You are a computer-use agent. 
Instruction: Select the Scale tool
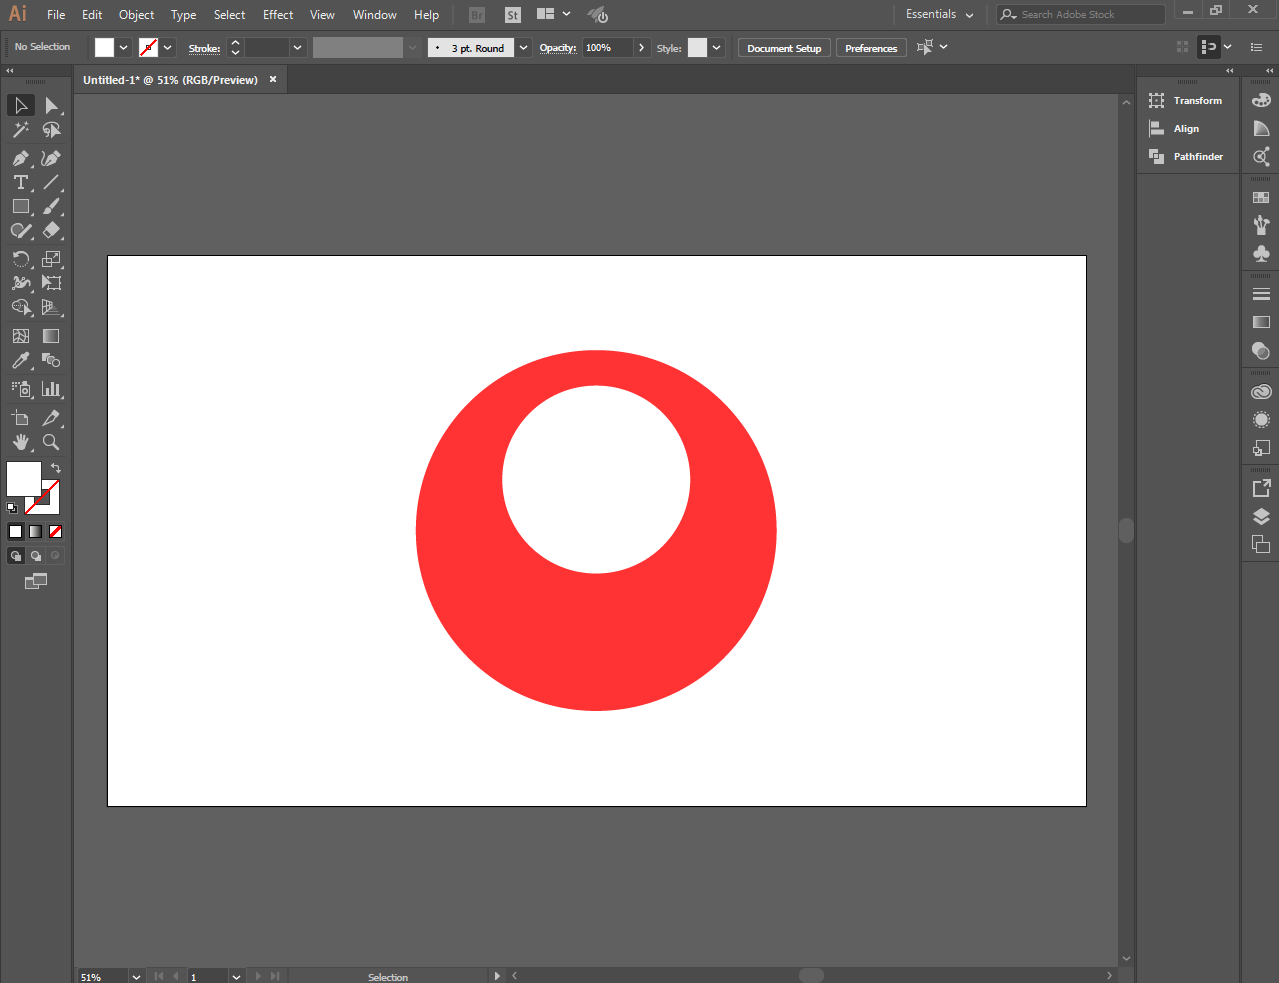pos(51,259)
